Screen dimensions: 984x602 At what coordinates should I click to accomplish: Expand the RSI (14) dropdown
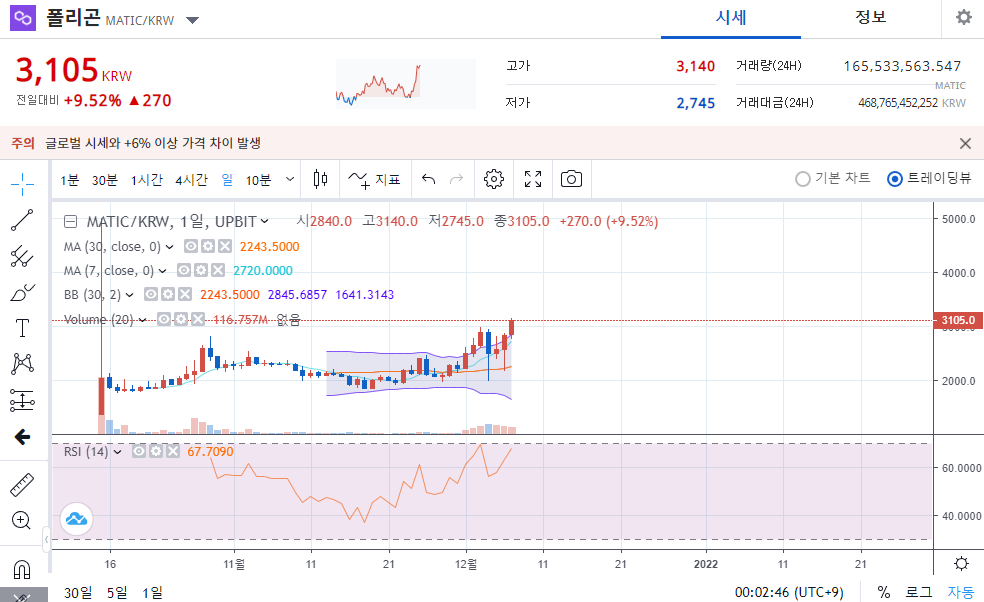point(117,452)
